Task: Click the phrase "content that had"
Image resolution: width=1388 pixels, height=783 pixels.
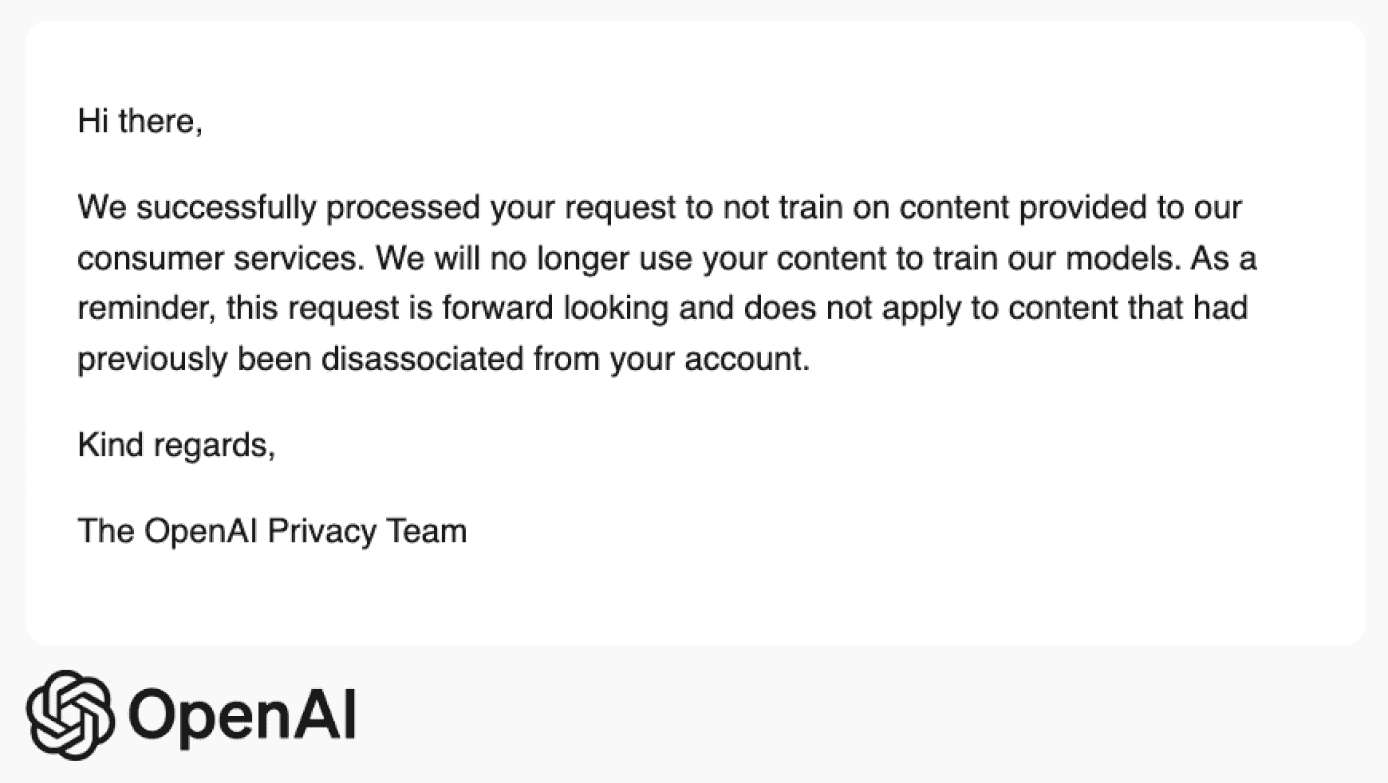Action: click(x=1128, y=308)
